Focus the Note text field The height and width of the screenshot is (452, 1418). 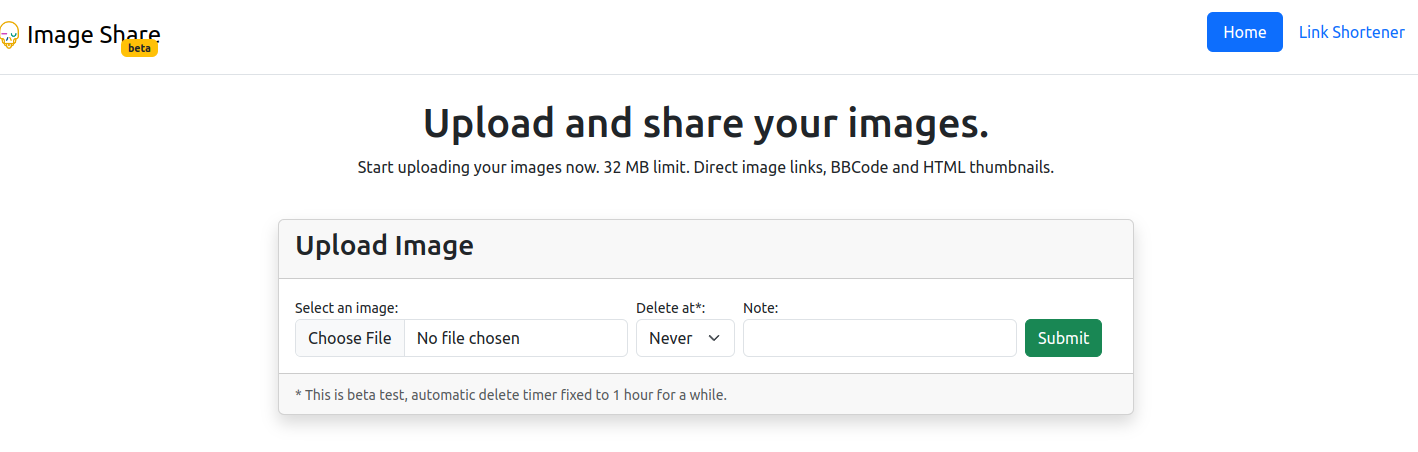click(880, 338)
